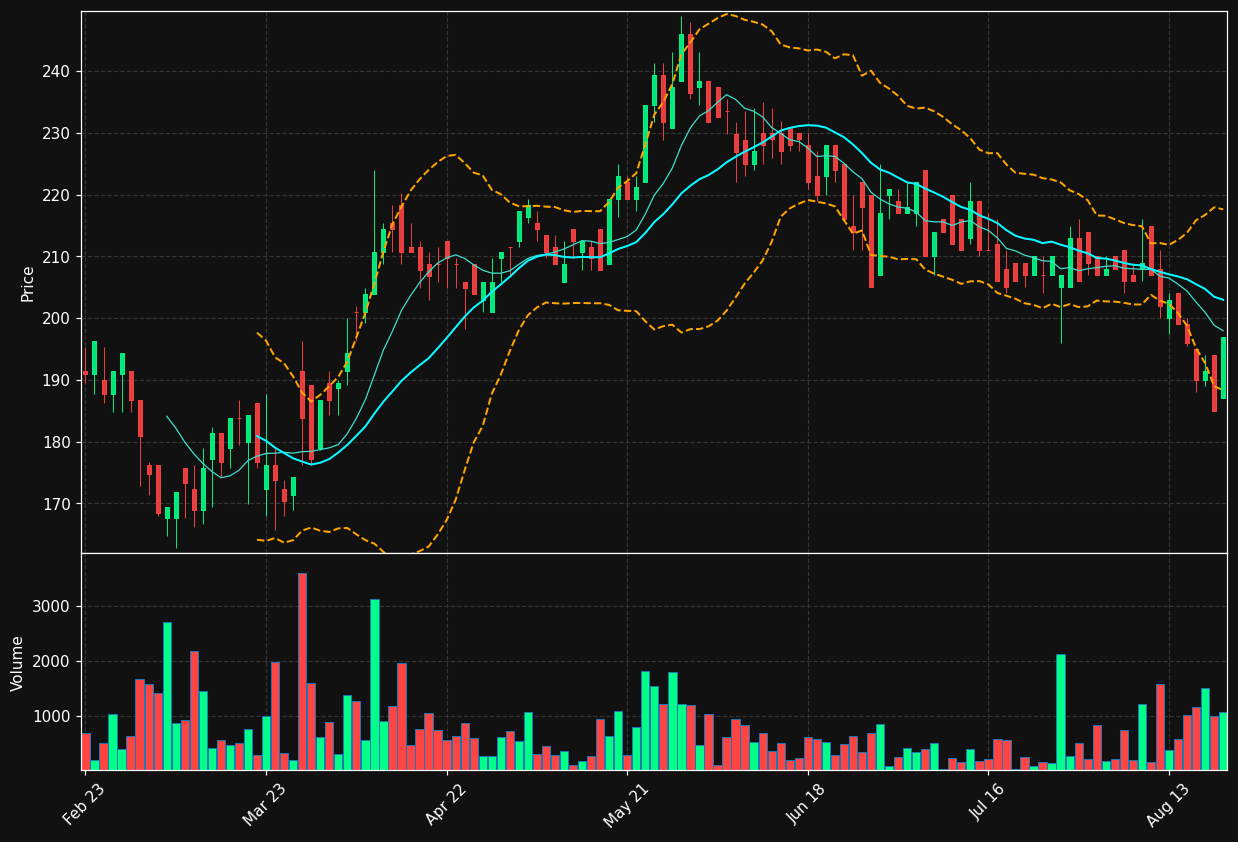Click the 2000 volume tick label

coord(51,662)
